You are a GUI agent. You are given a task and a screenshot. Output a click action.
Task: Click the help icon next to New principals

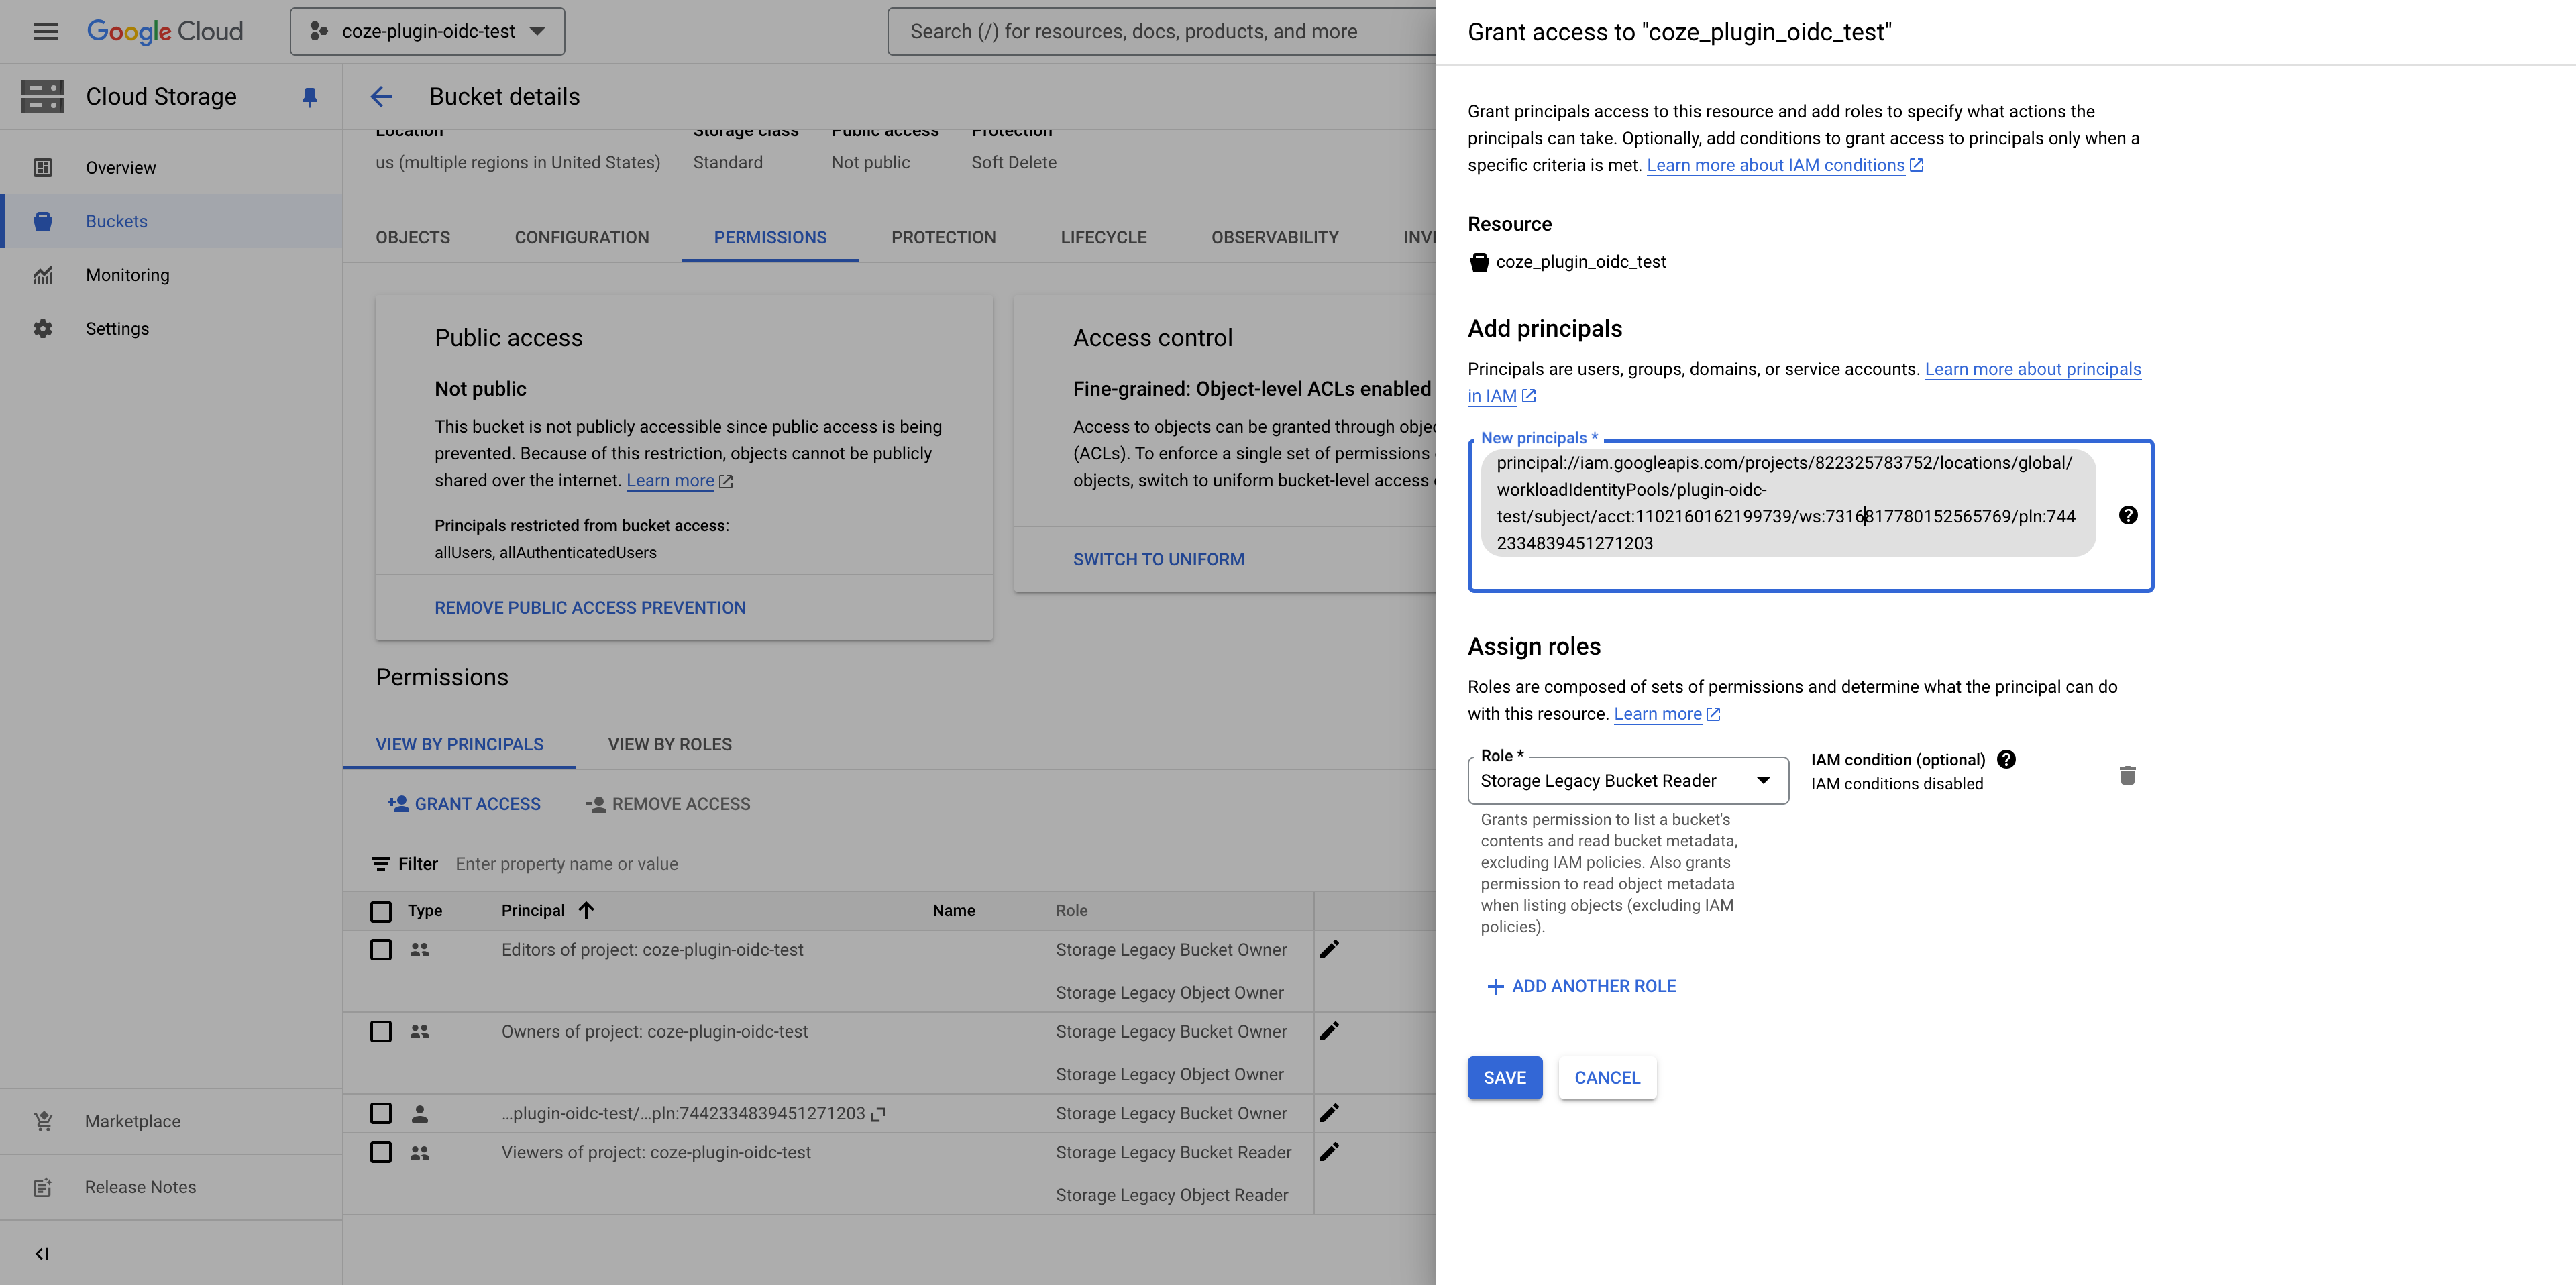click(x=2128, y=515)
